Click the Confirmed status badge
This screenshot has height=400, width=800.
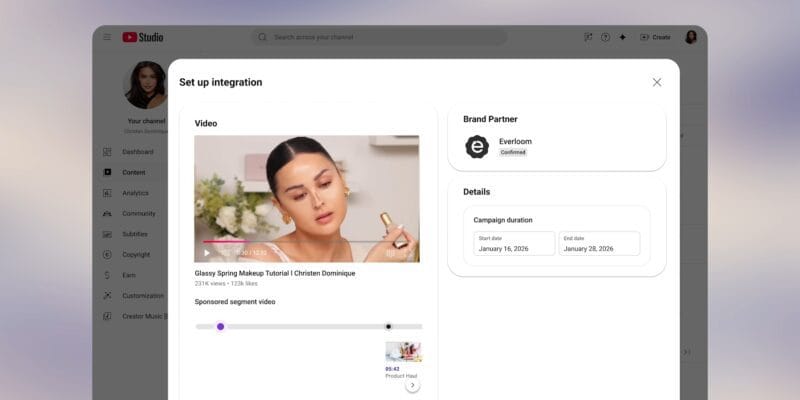(x=513, y=153)
